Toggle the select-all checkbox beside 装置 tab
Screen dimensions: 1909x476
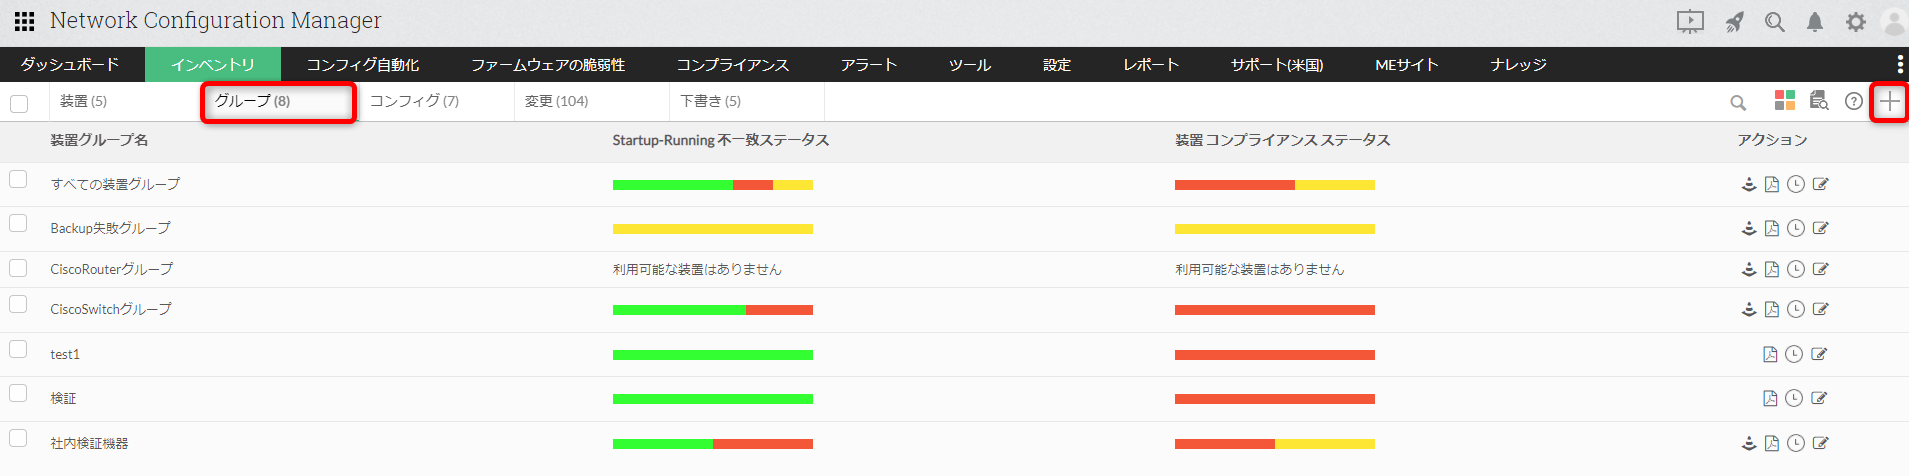click(19, 103)
